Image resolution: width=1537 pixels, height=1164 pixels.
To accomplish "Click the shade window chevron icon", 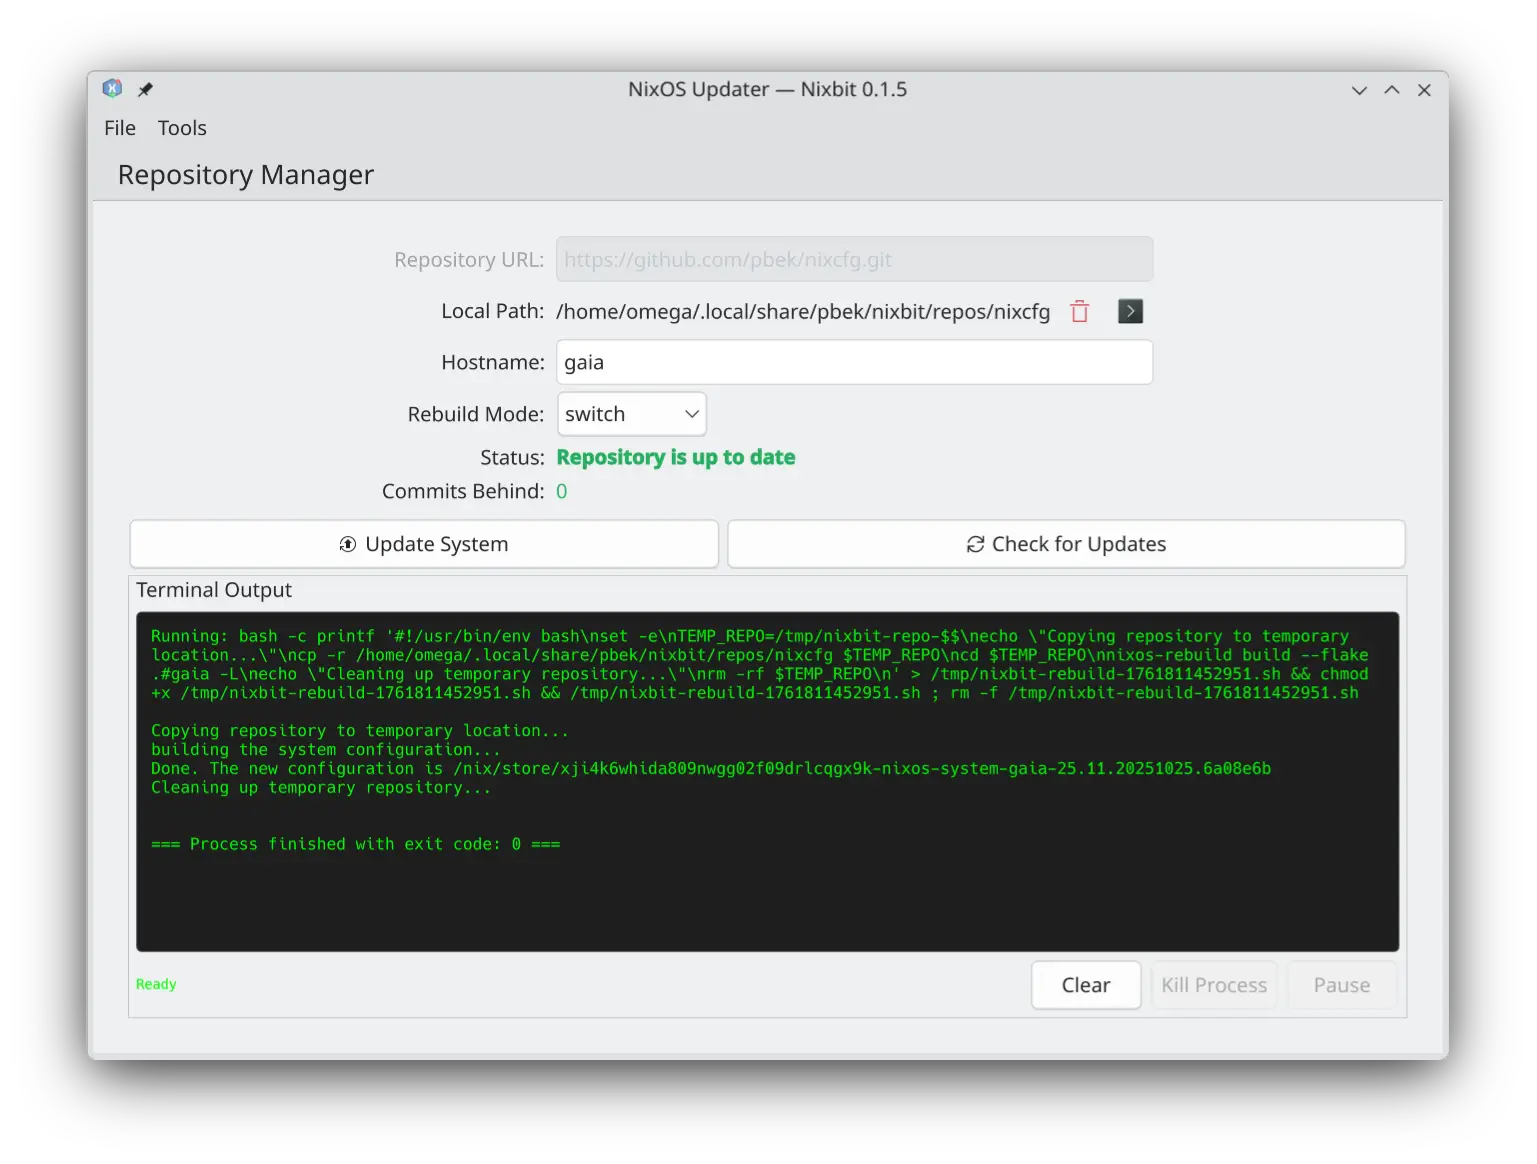I will point(1358,90).
